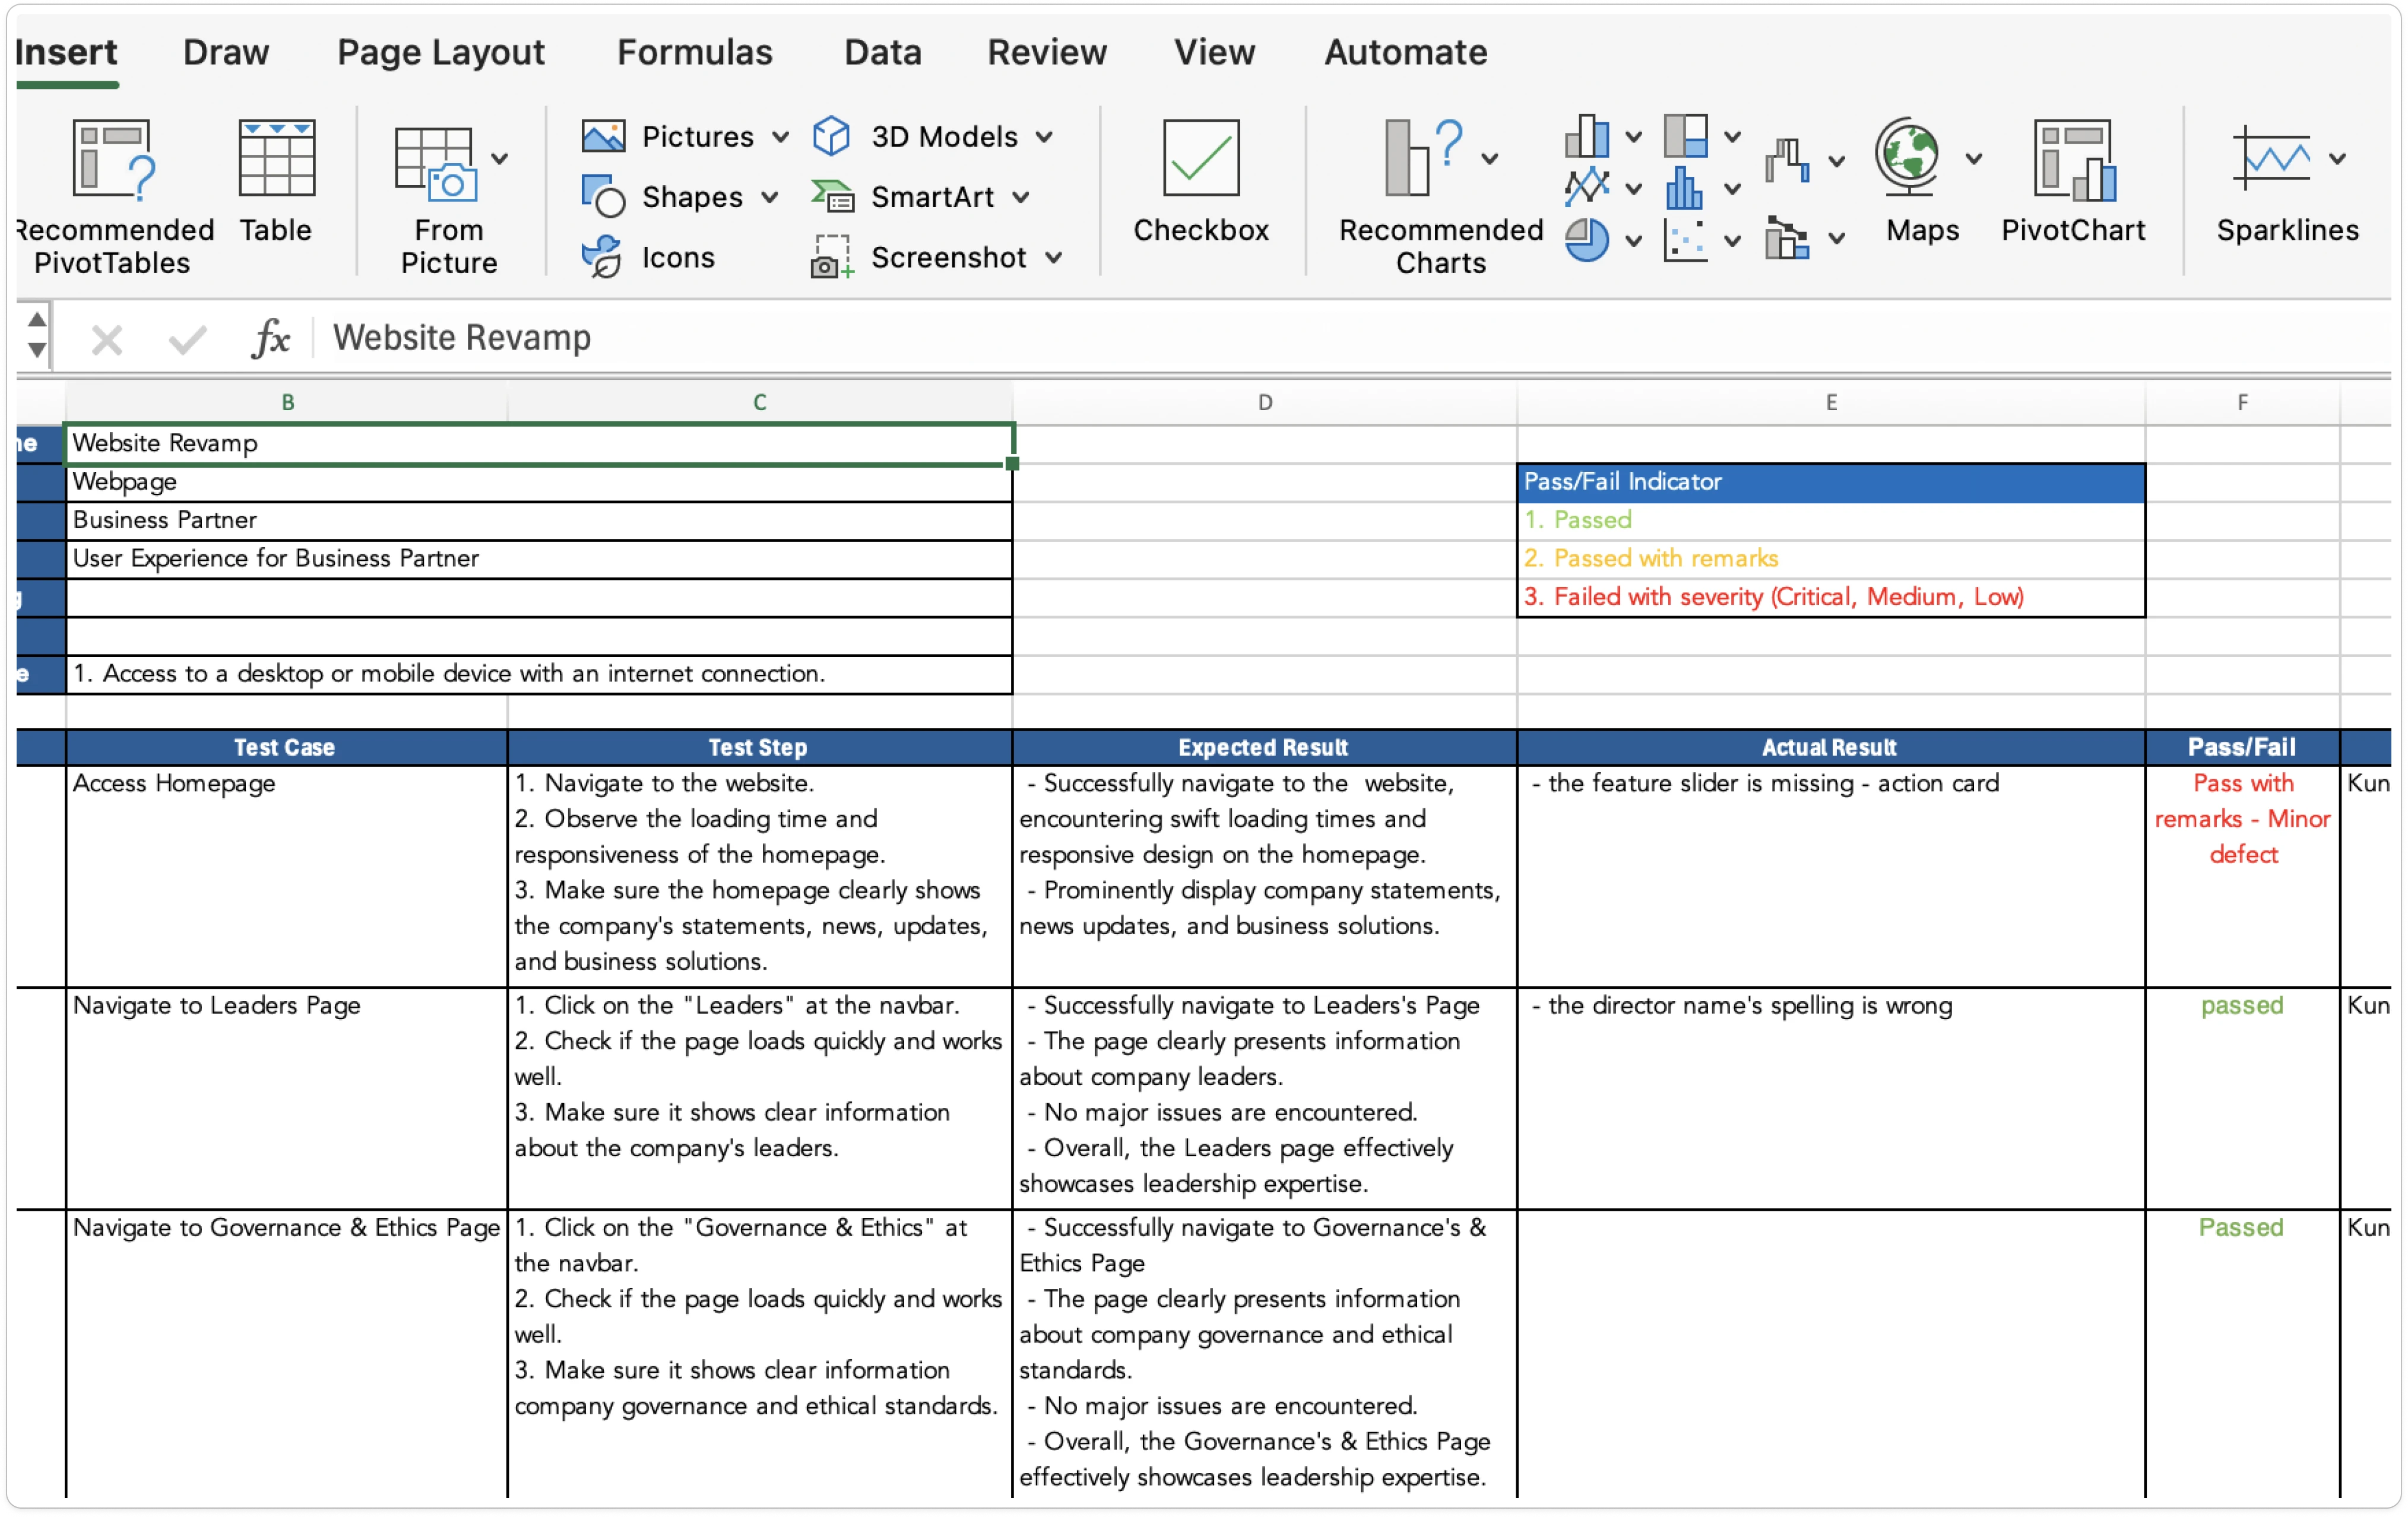Click the fx Insert Function button

point(271,338)
